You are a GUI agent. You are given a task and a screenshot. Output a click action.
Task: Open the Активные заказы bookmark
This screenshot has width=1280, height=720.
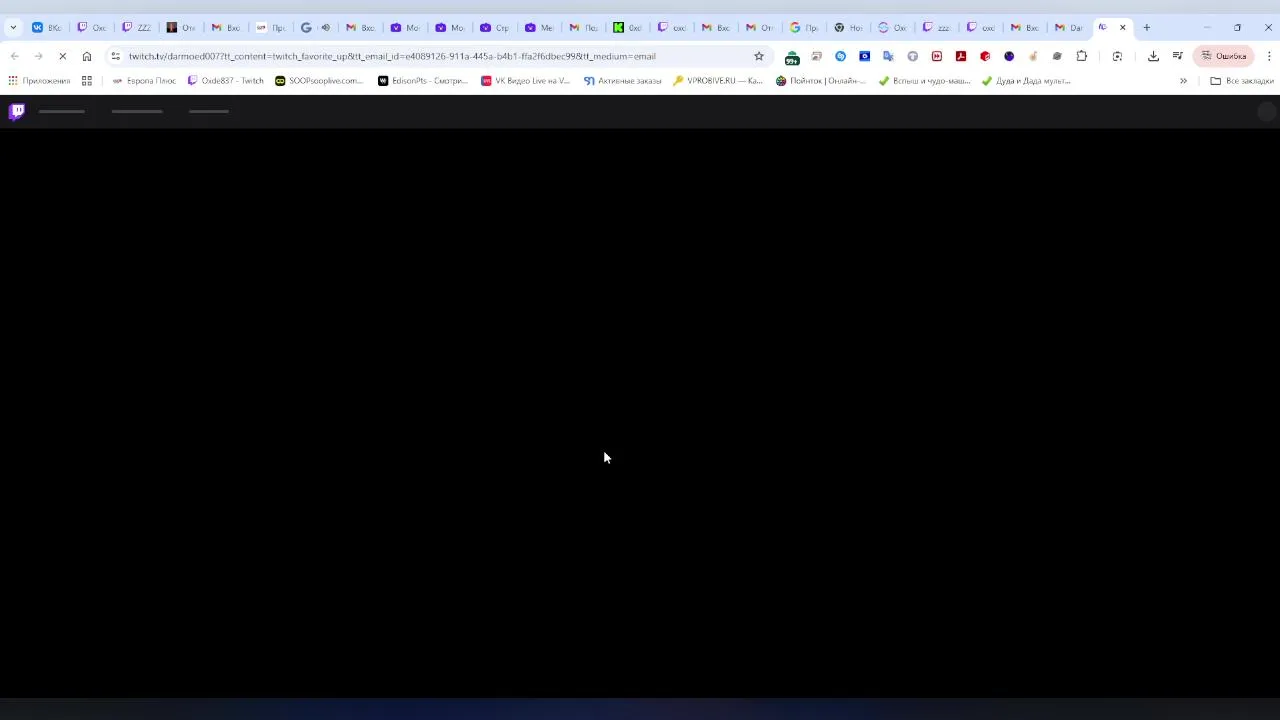622,81
